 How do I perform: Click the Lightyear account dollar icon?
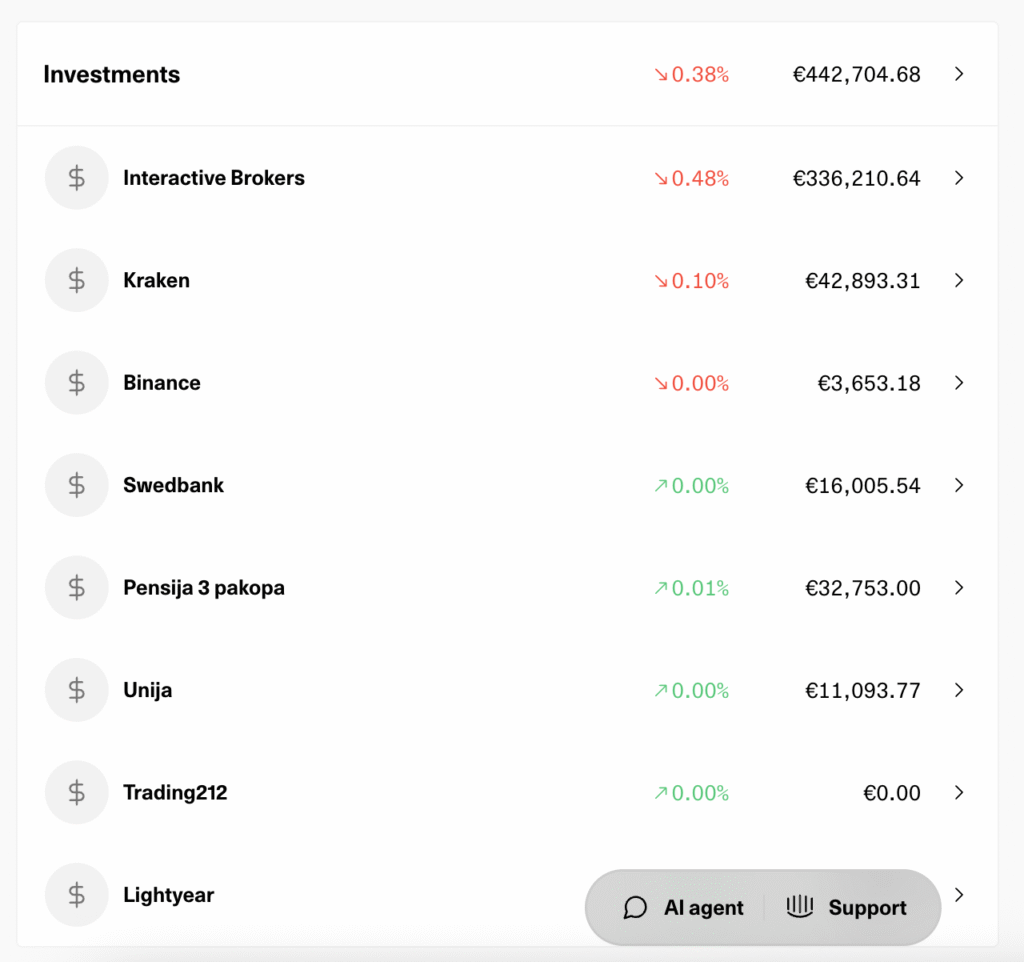point(76,895)
